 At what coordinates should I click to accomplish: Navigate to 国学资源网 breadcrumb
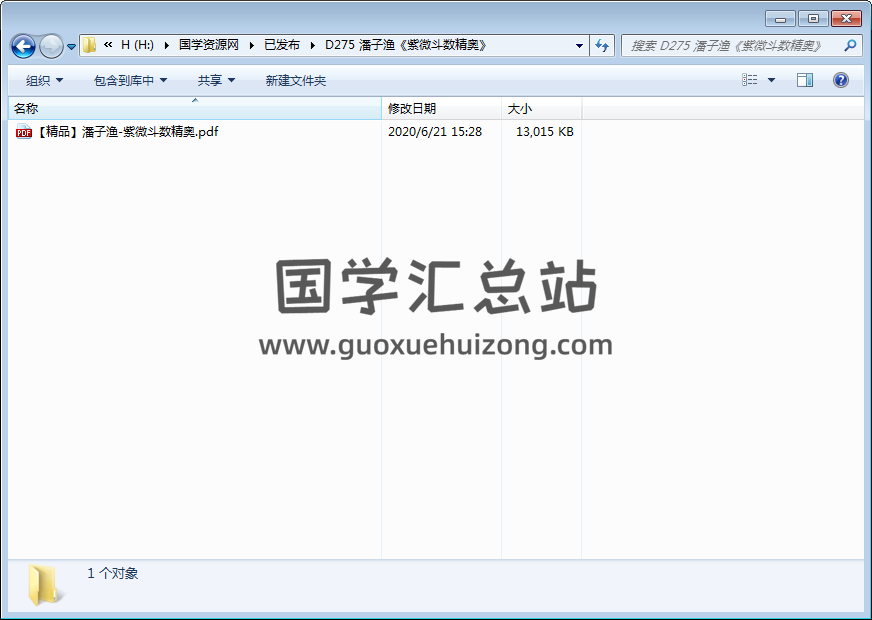point(209,45)
